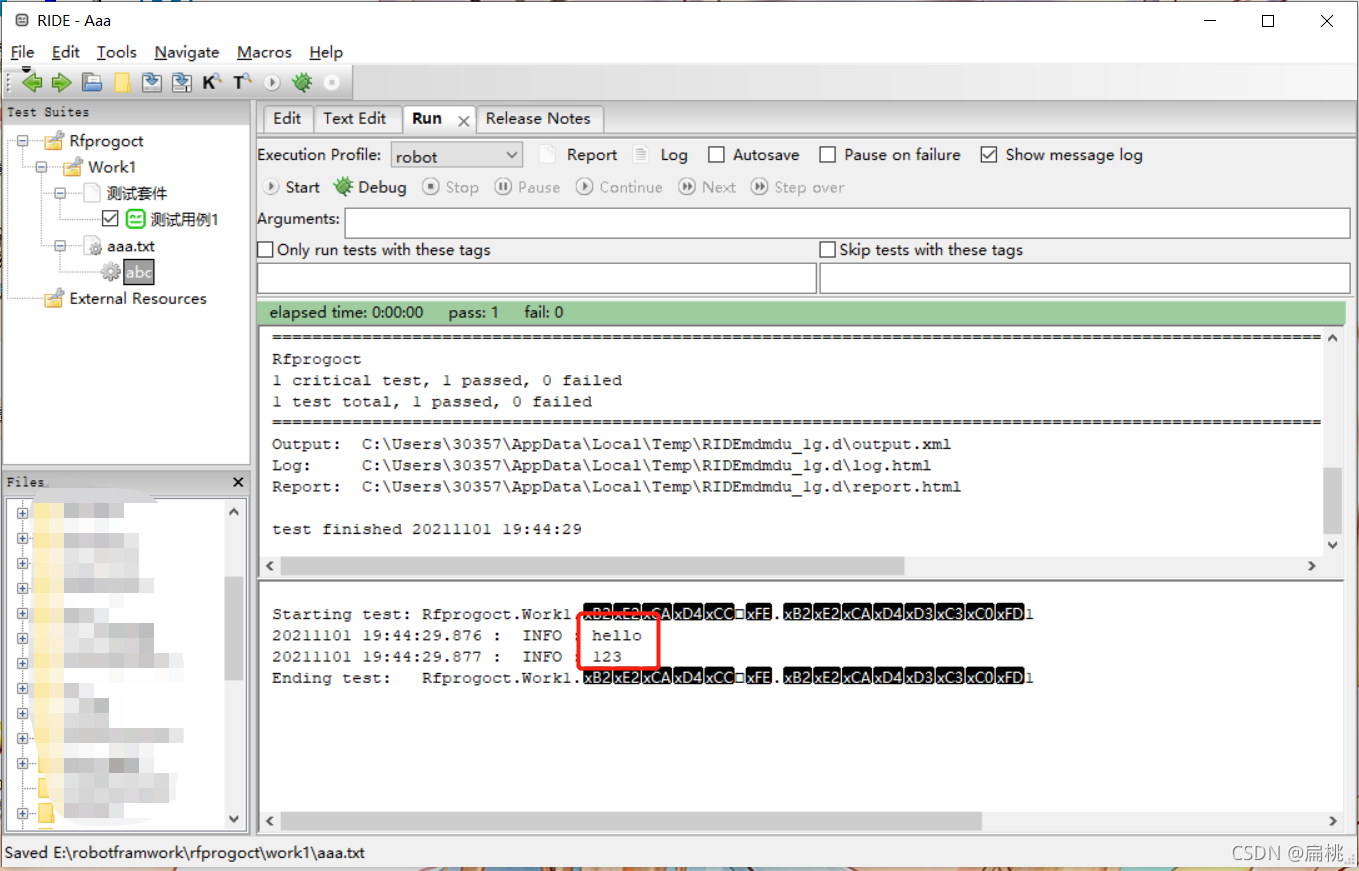Viewport: 1359px width, 871px height.
Task: Uncheck Show message log
Action: pos(989,155)
